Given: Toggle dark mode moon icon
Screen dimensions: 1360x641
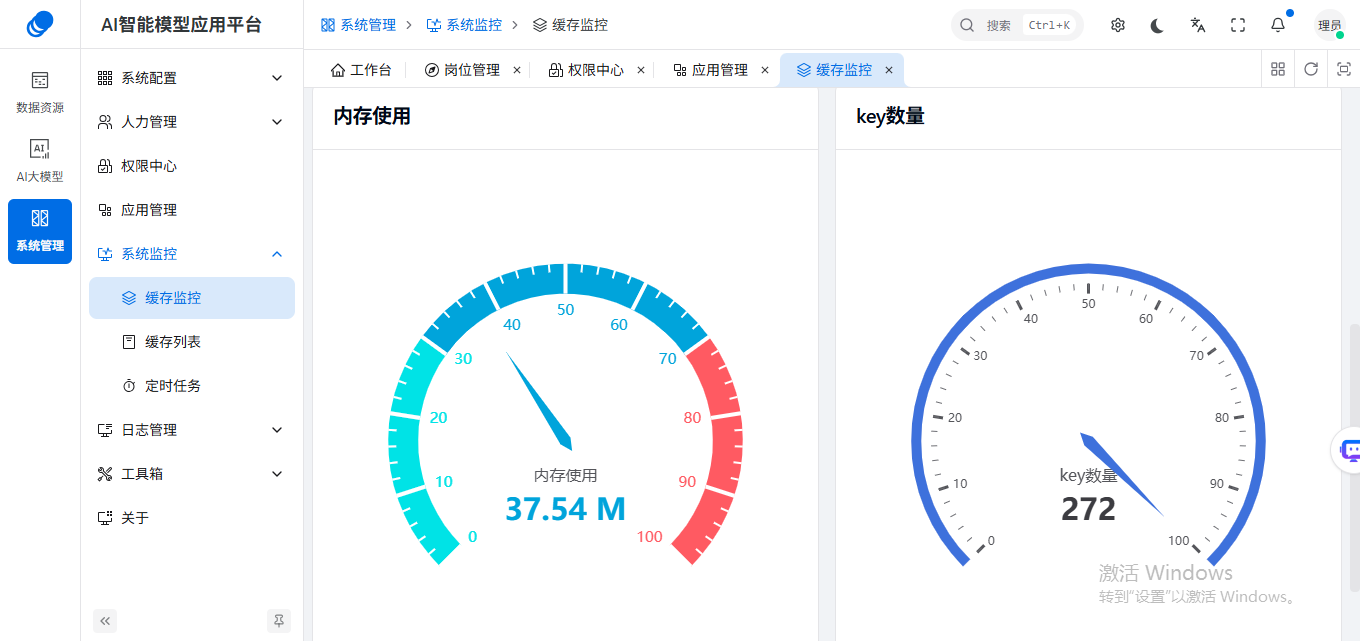Looking at the screenshot, I should click(1158, 25).
